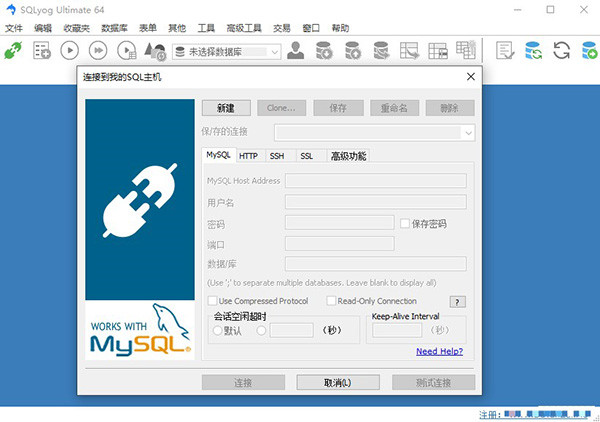Open the 收藏夹 menu
Screen dimensions: 600x422
coord(77,28)
